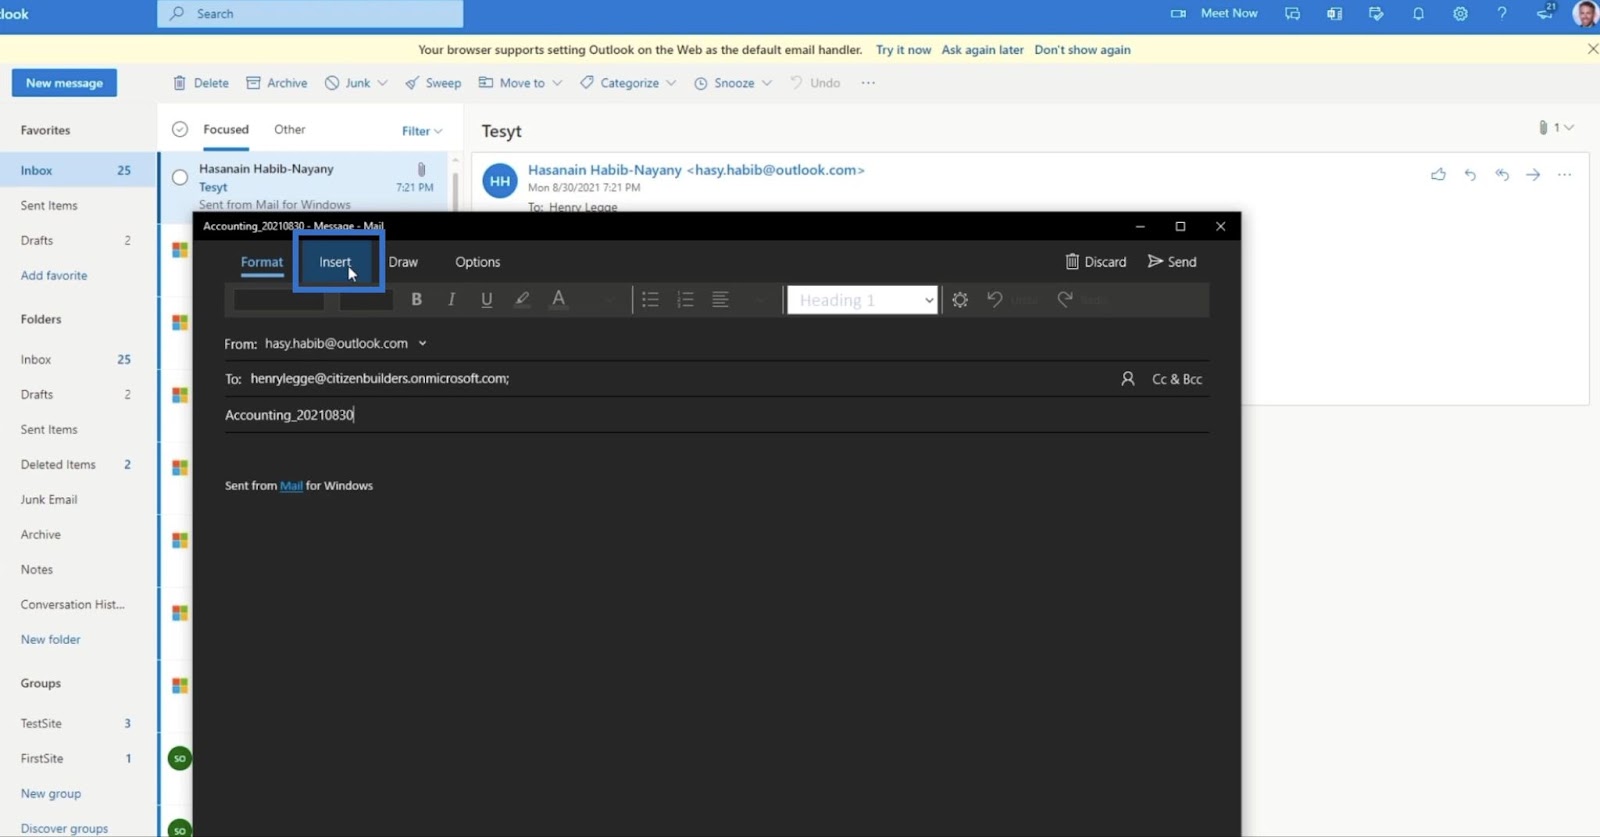Expand the Move to dropdown

point(557,83)
